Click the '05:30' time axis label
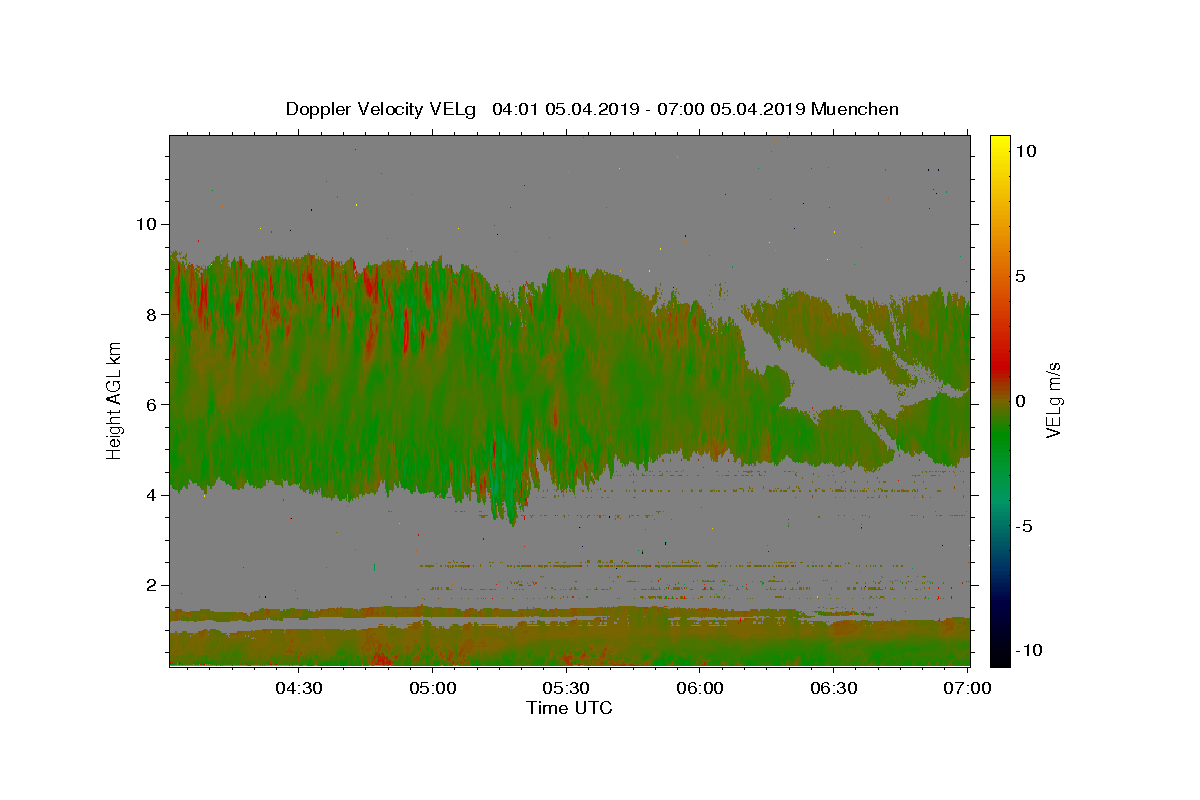Viewport: 1200px width, 800px height. [566, 688]
